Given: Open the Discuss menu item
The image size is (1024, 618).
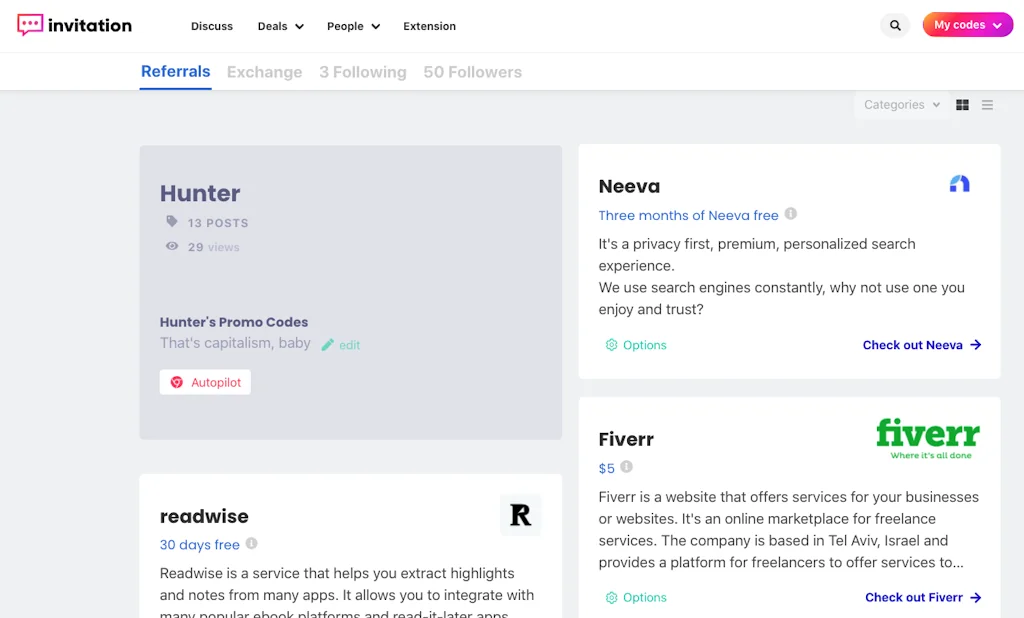Looking at the screenshot, I should [x=212, y=26].
